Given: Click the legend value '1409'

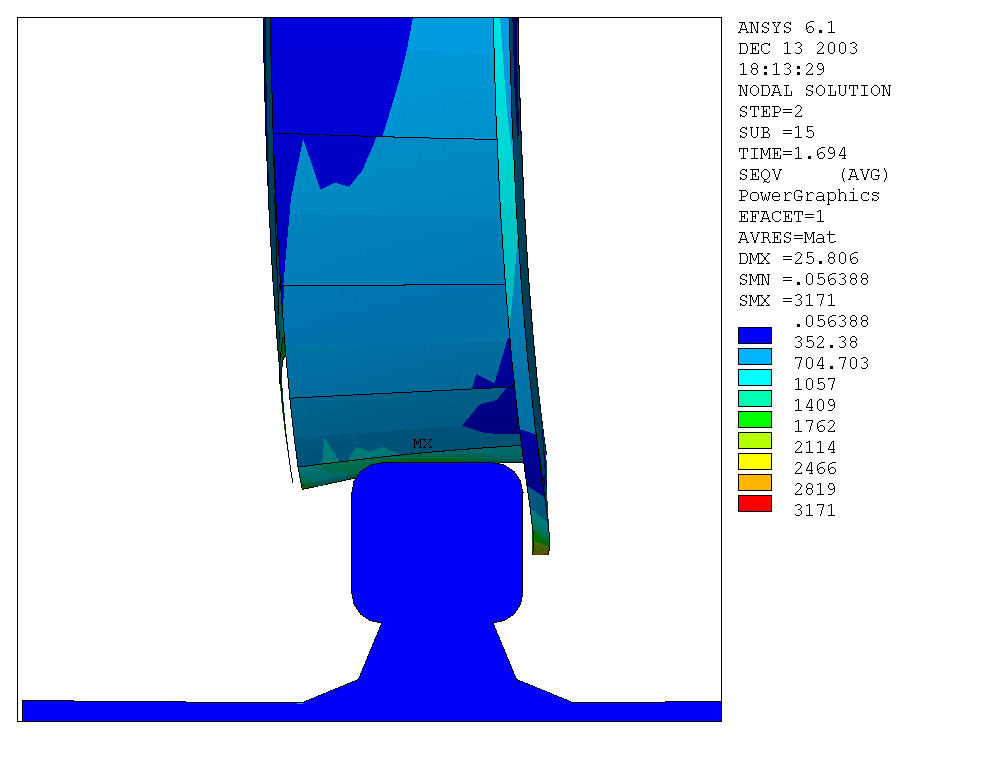Looking at the screenshot, I should (x=815, y=405).
